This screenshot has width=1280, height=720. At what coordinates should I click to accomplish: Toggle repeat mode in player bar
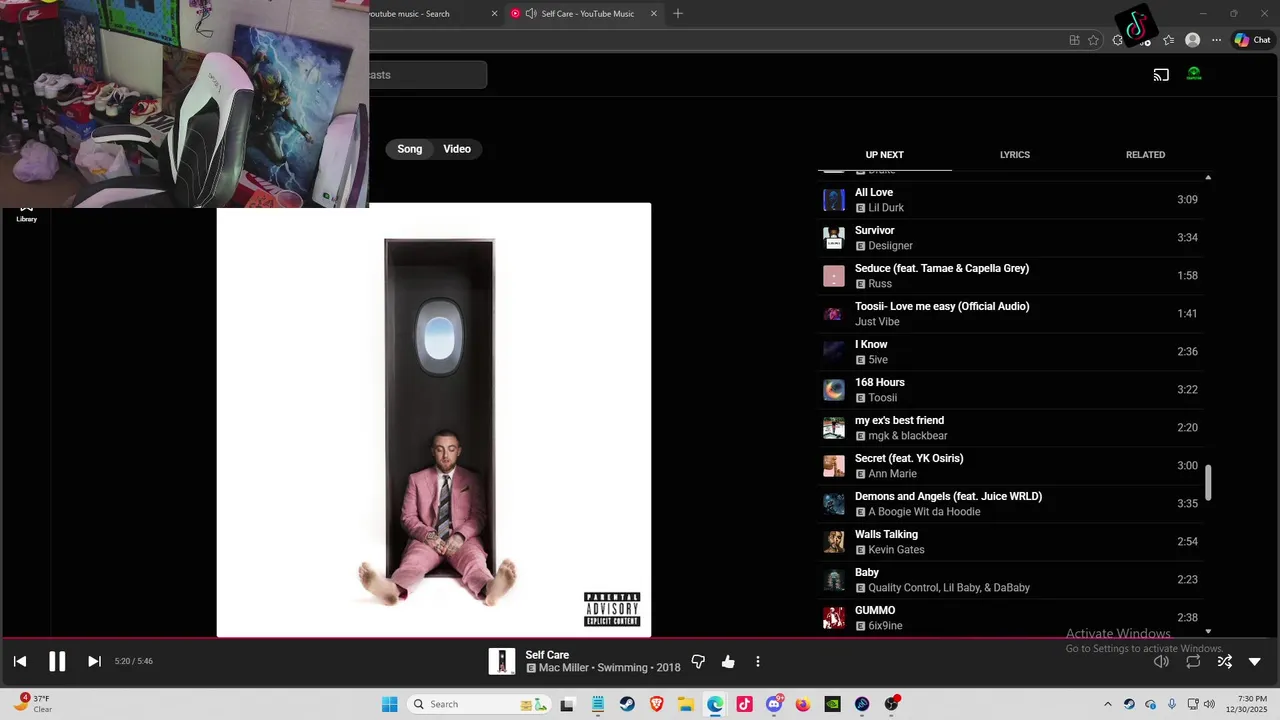pyautogui.click(x=1193, y=661)
